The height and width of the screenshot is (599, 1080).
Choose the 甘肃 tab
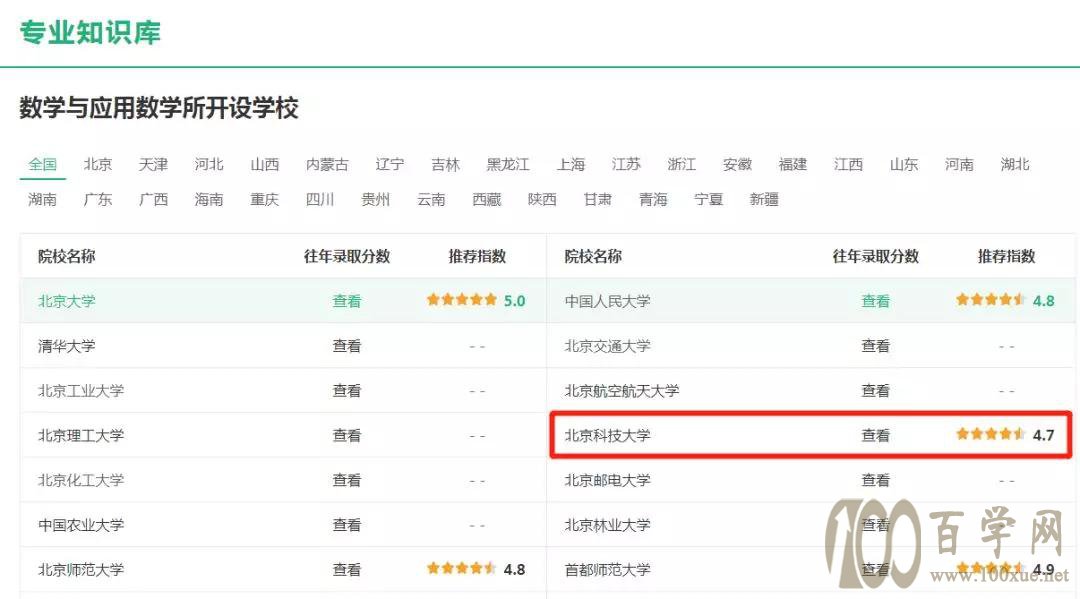click(x=598, y=200)
